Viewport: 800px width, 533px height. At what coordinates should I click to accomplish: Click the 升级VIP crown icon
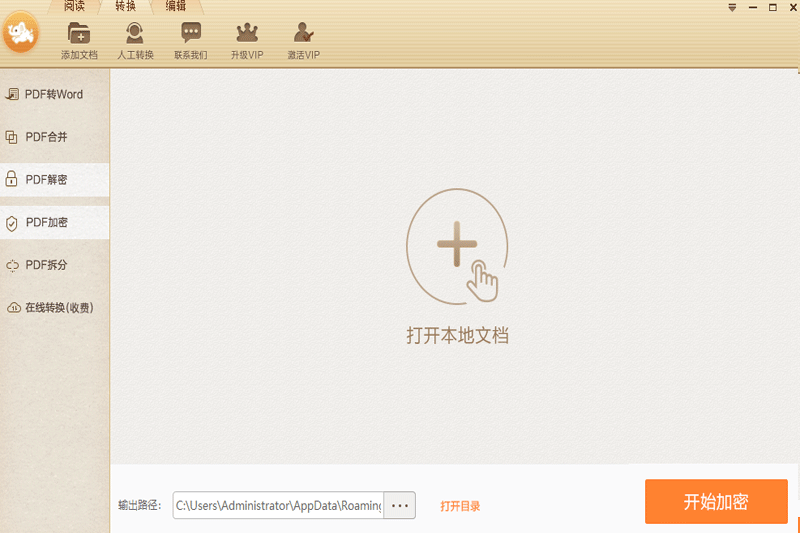coord(246,33)
